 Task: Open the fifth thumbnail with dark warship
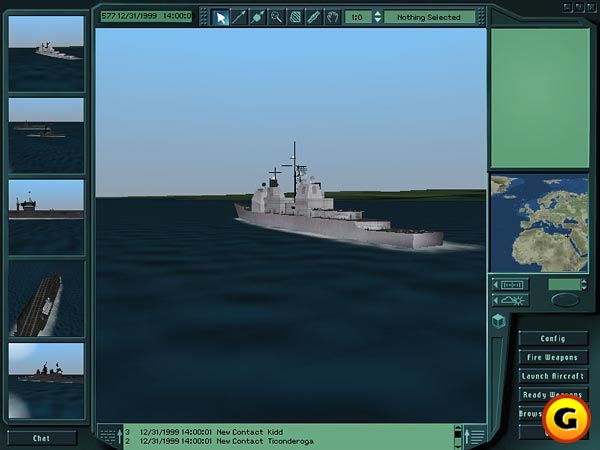(x=46, y=381)
